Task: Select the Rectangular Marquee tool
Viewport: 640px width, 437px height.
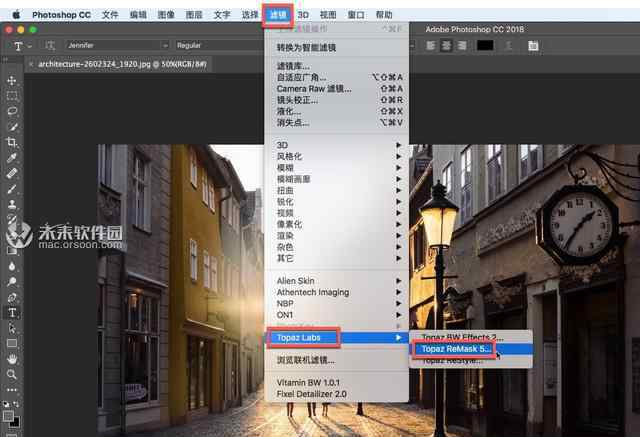Action: pos(12,96)
